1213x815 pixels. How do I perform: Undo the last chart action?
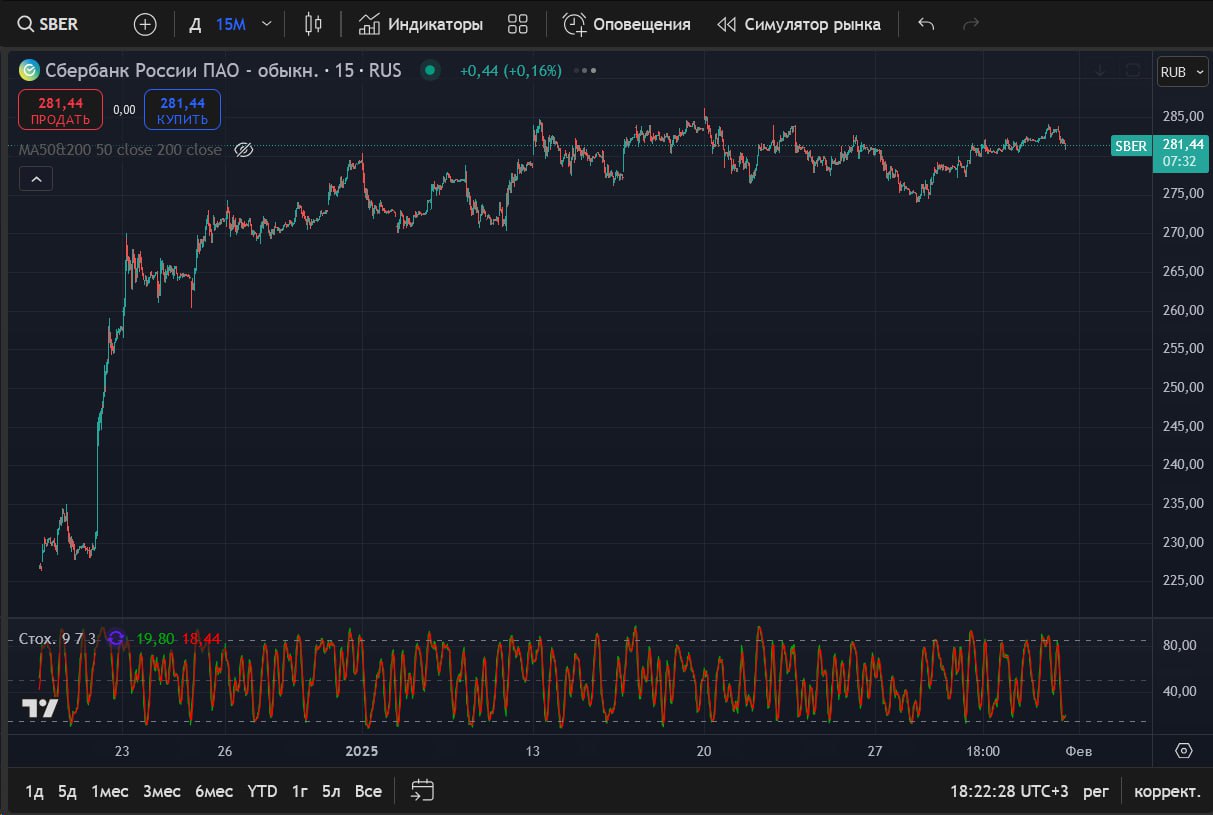[926, 24]
